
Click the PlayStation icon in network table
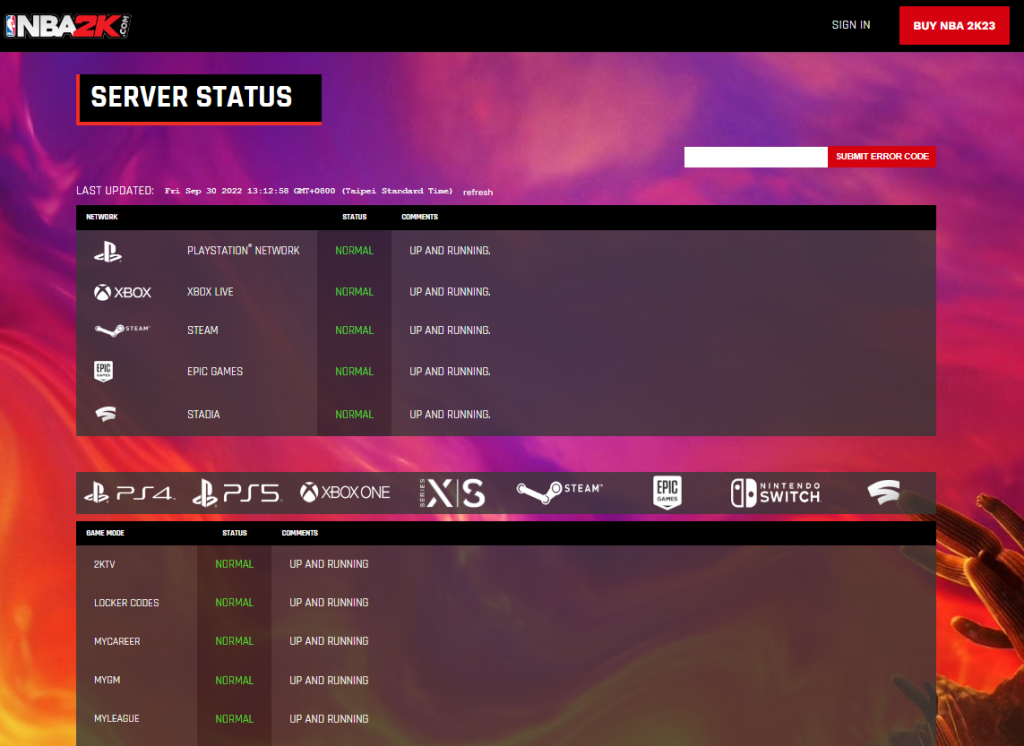pyautogui.click(x=108, y=251)
